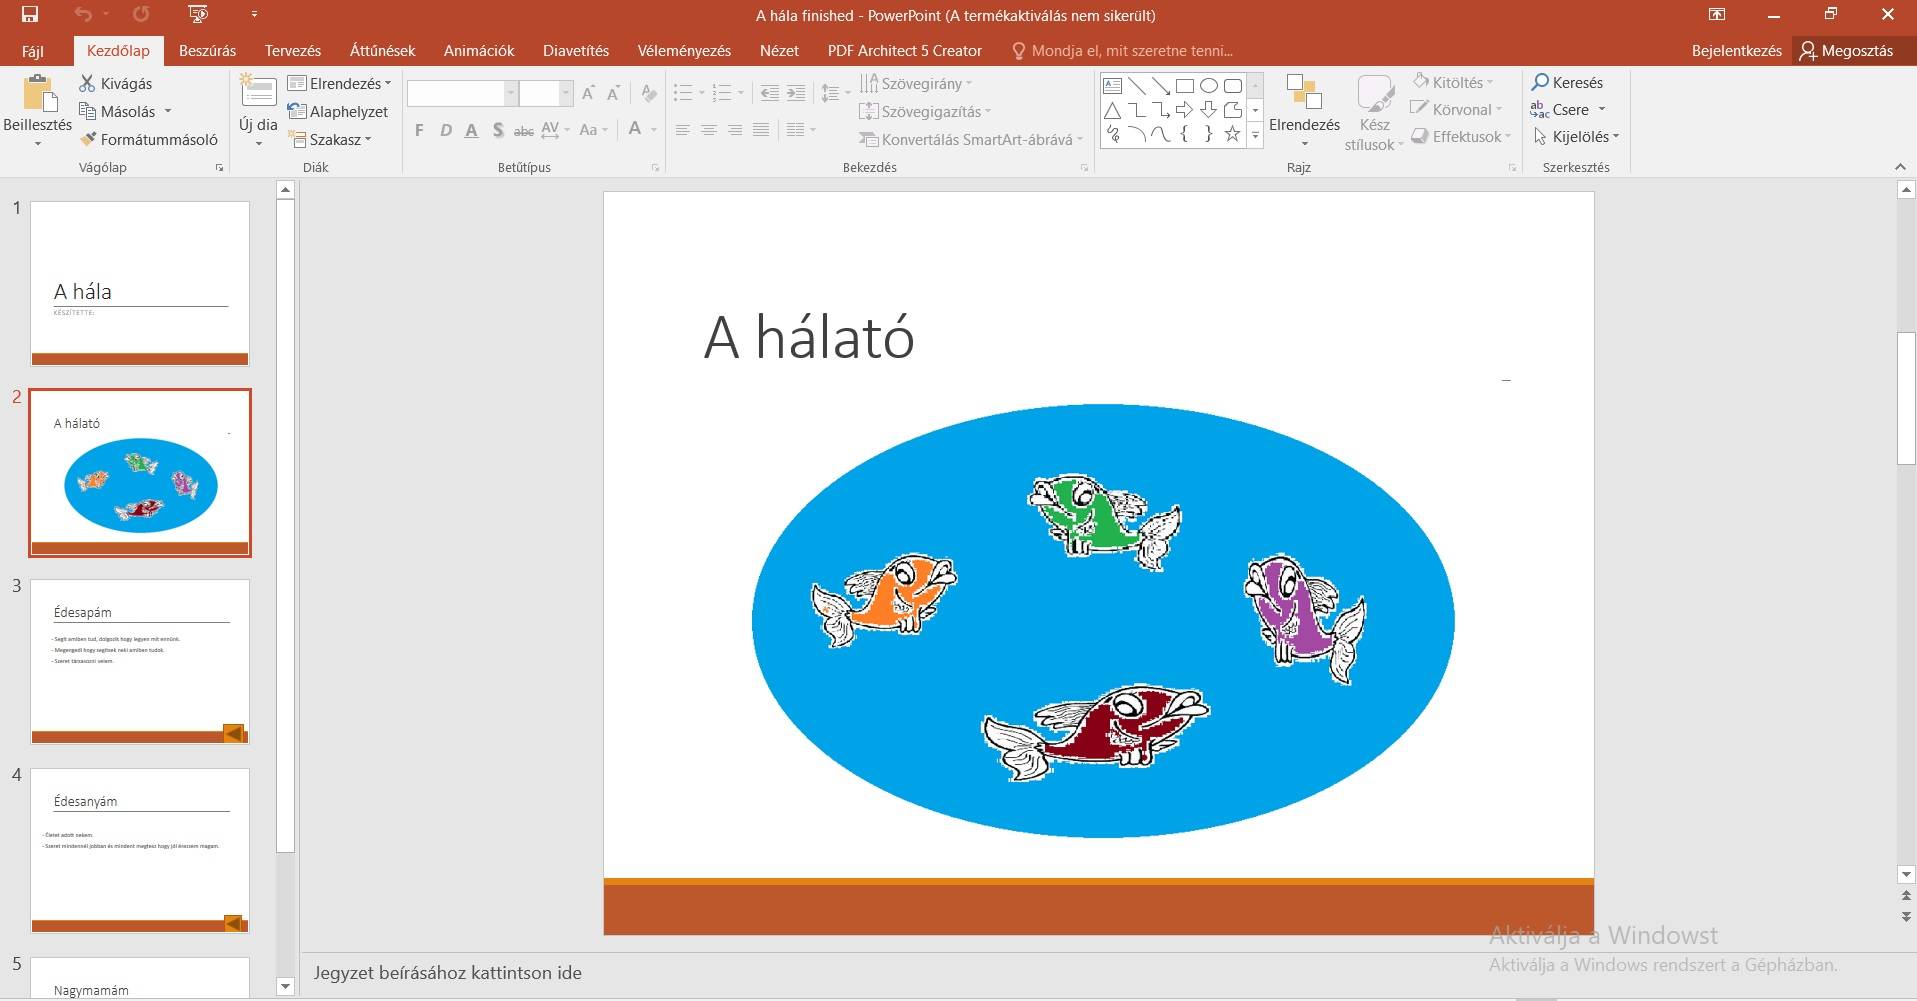
Task: Click Kivágás scissors command
Action: click(116, 83)
